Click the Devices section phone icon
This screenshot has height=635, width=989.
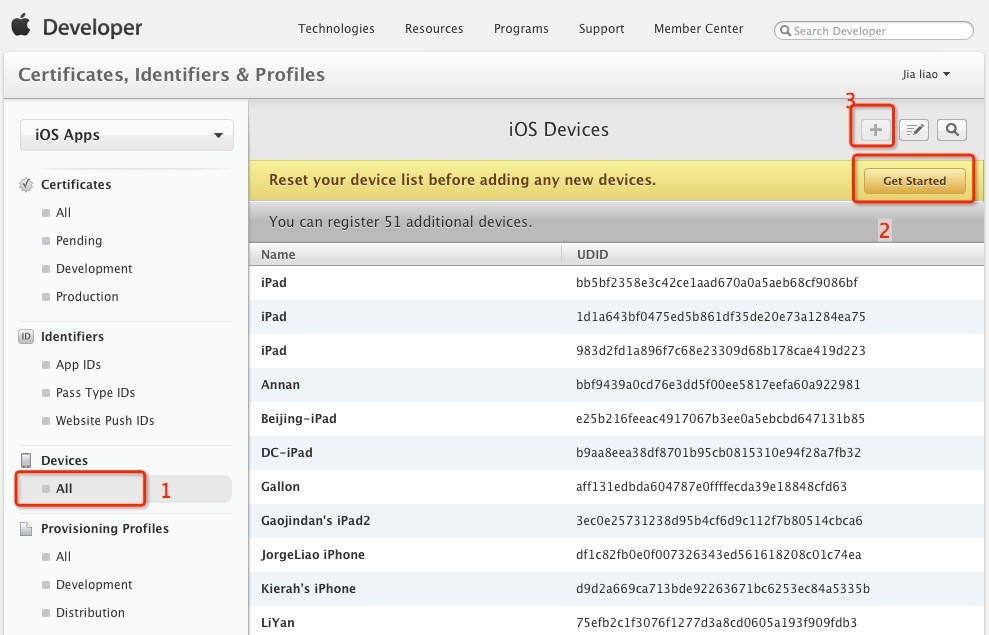[x=26, y=460]
